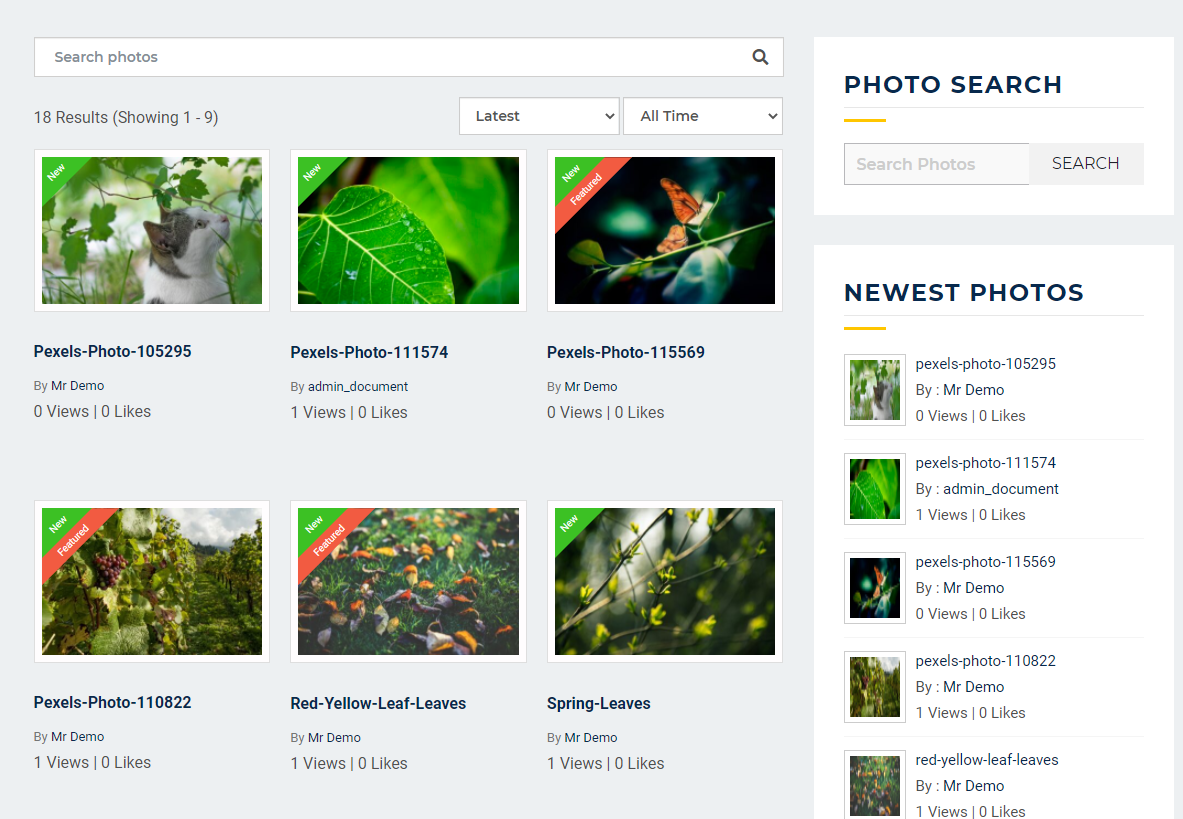The height and width of the screenshot is (819, 1183).
Task: Click Mr Demo author in sidebar pexels-photo-105295 entry
Action: point(973,390)
